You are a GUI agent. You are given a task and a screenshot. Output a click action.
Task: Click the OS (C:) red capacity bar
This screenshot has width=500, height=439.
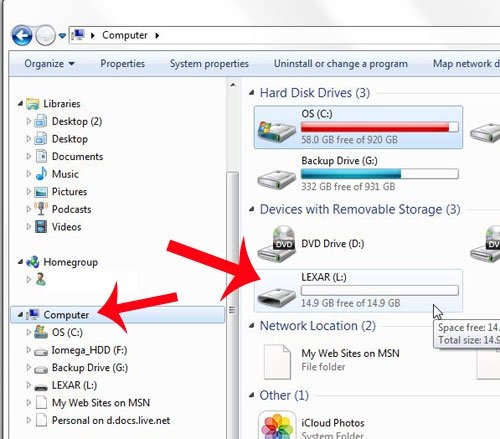pos(380,127)
